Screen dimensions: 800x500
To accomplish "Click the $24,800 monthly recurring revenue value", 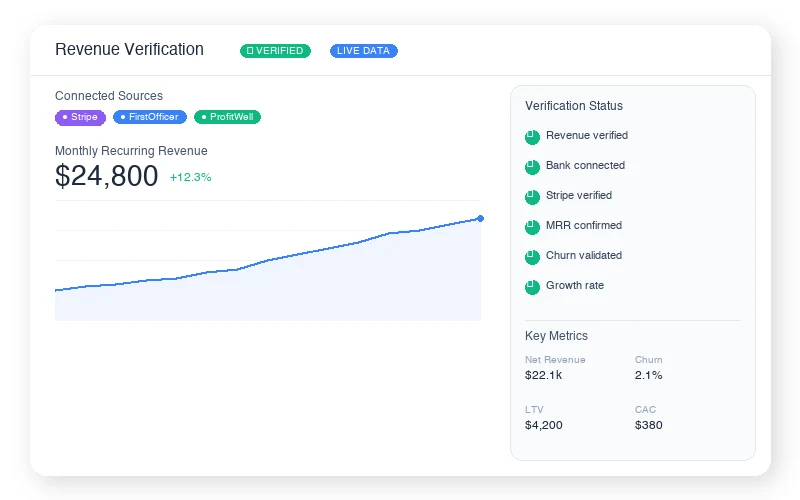I will (x=106, y=176).
